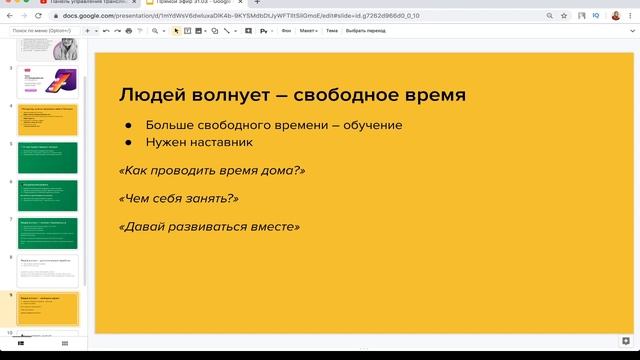Undo the last action

(x=106, y=31)
